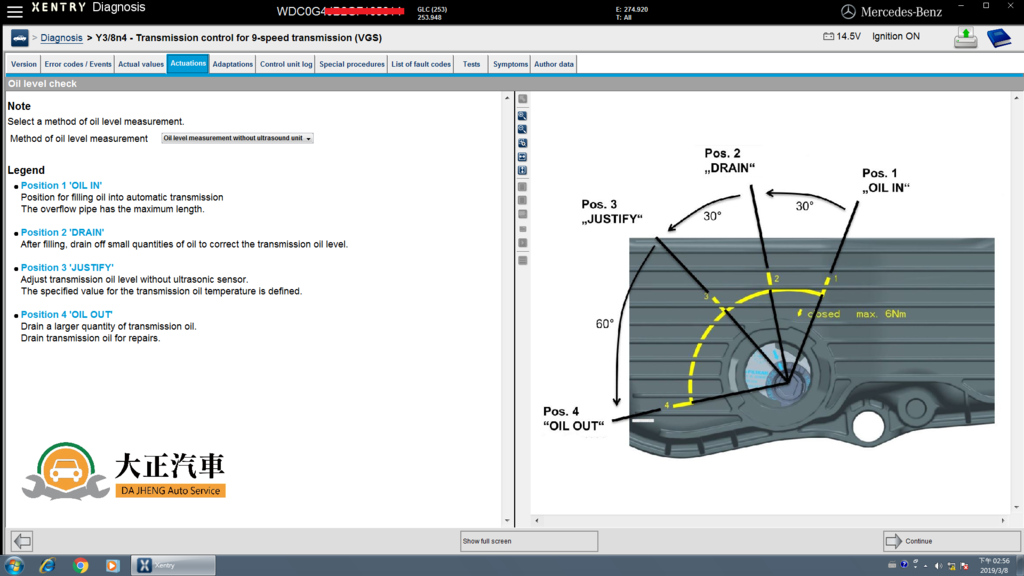This screenshot has height=576, width=1024.
Task: Follow the Diagnosis breadcrumb link
Action: [61, 38]
